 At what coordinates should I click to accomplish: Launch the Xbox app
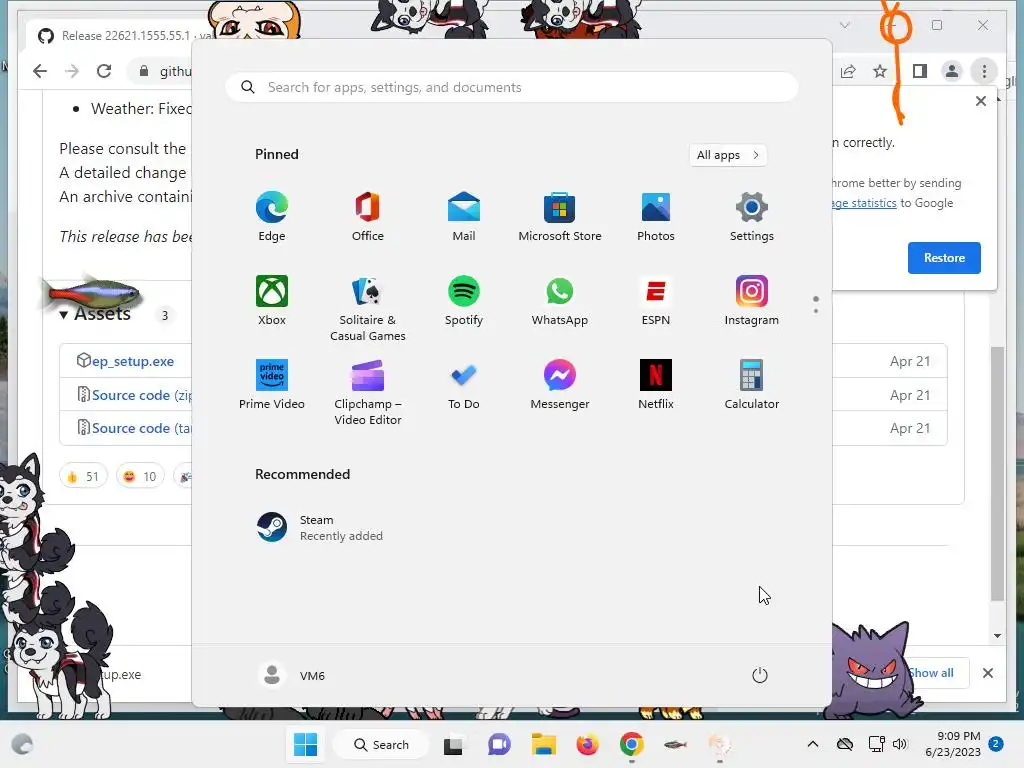click(272, 300)
